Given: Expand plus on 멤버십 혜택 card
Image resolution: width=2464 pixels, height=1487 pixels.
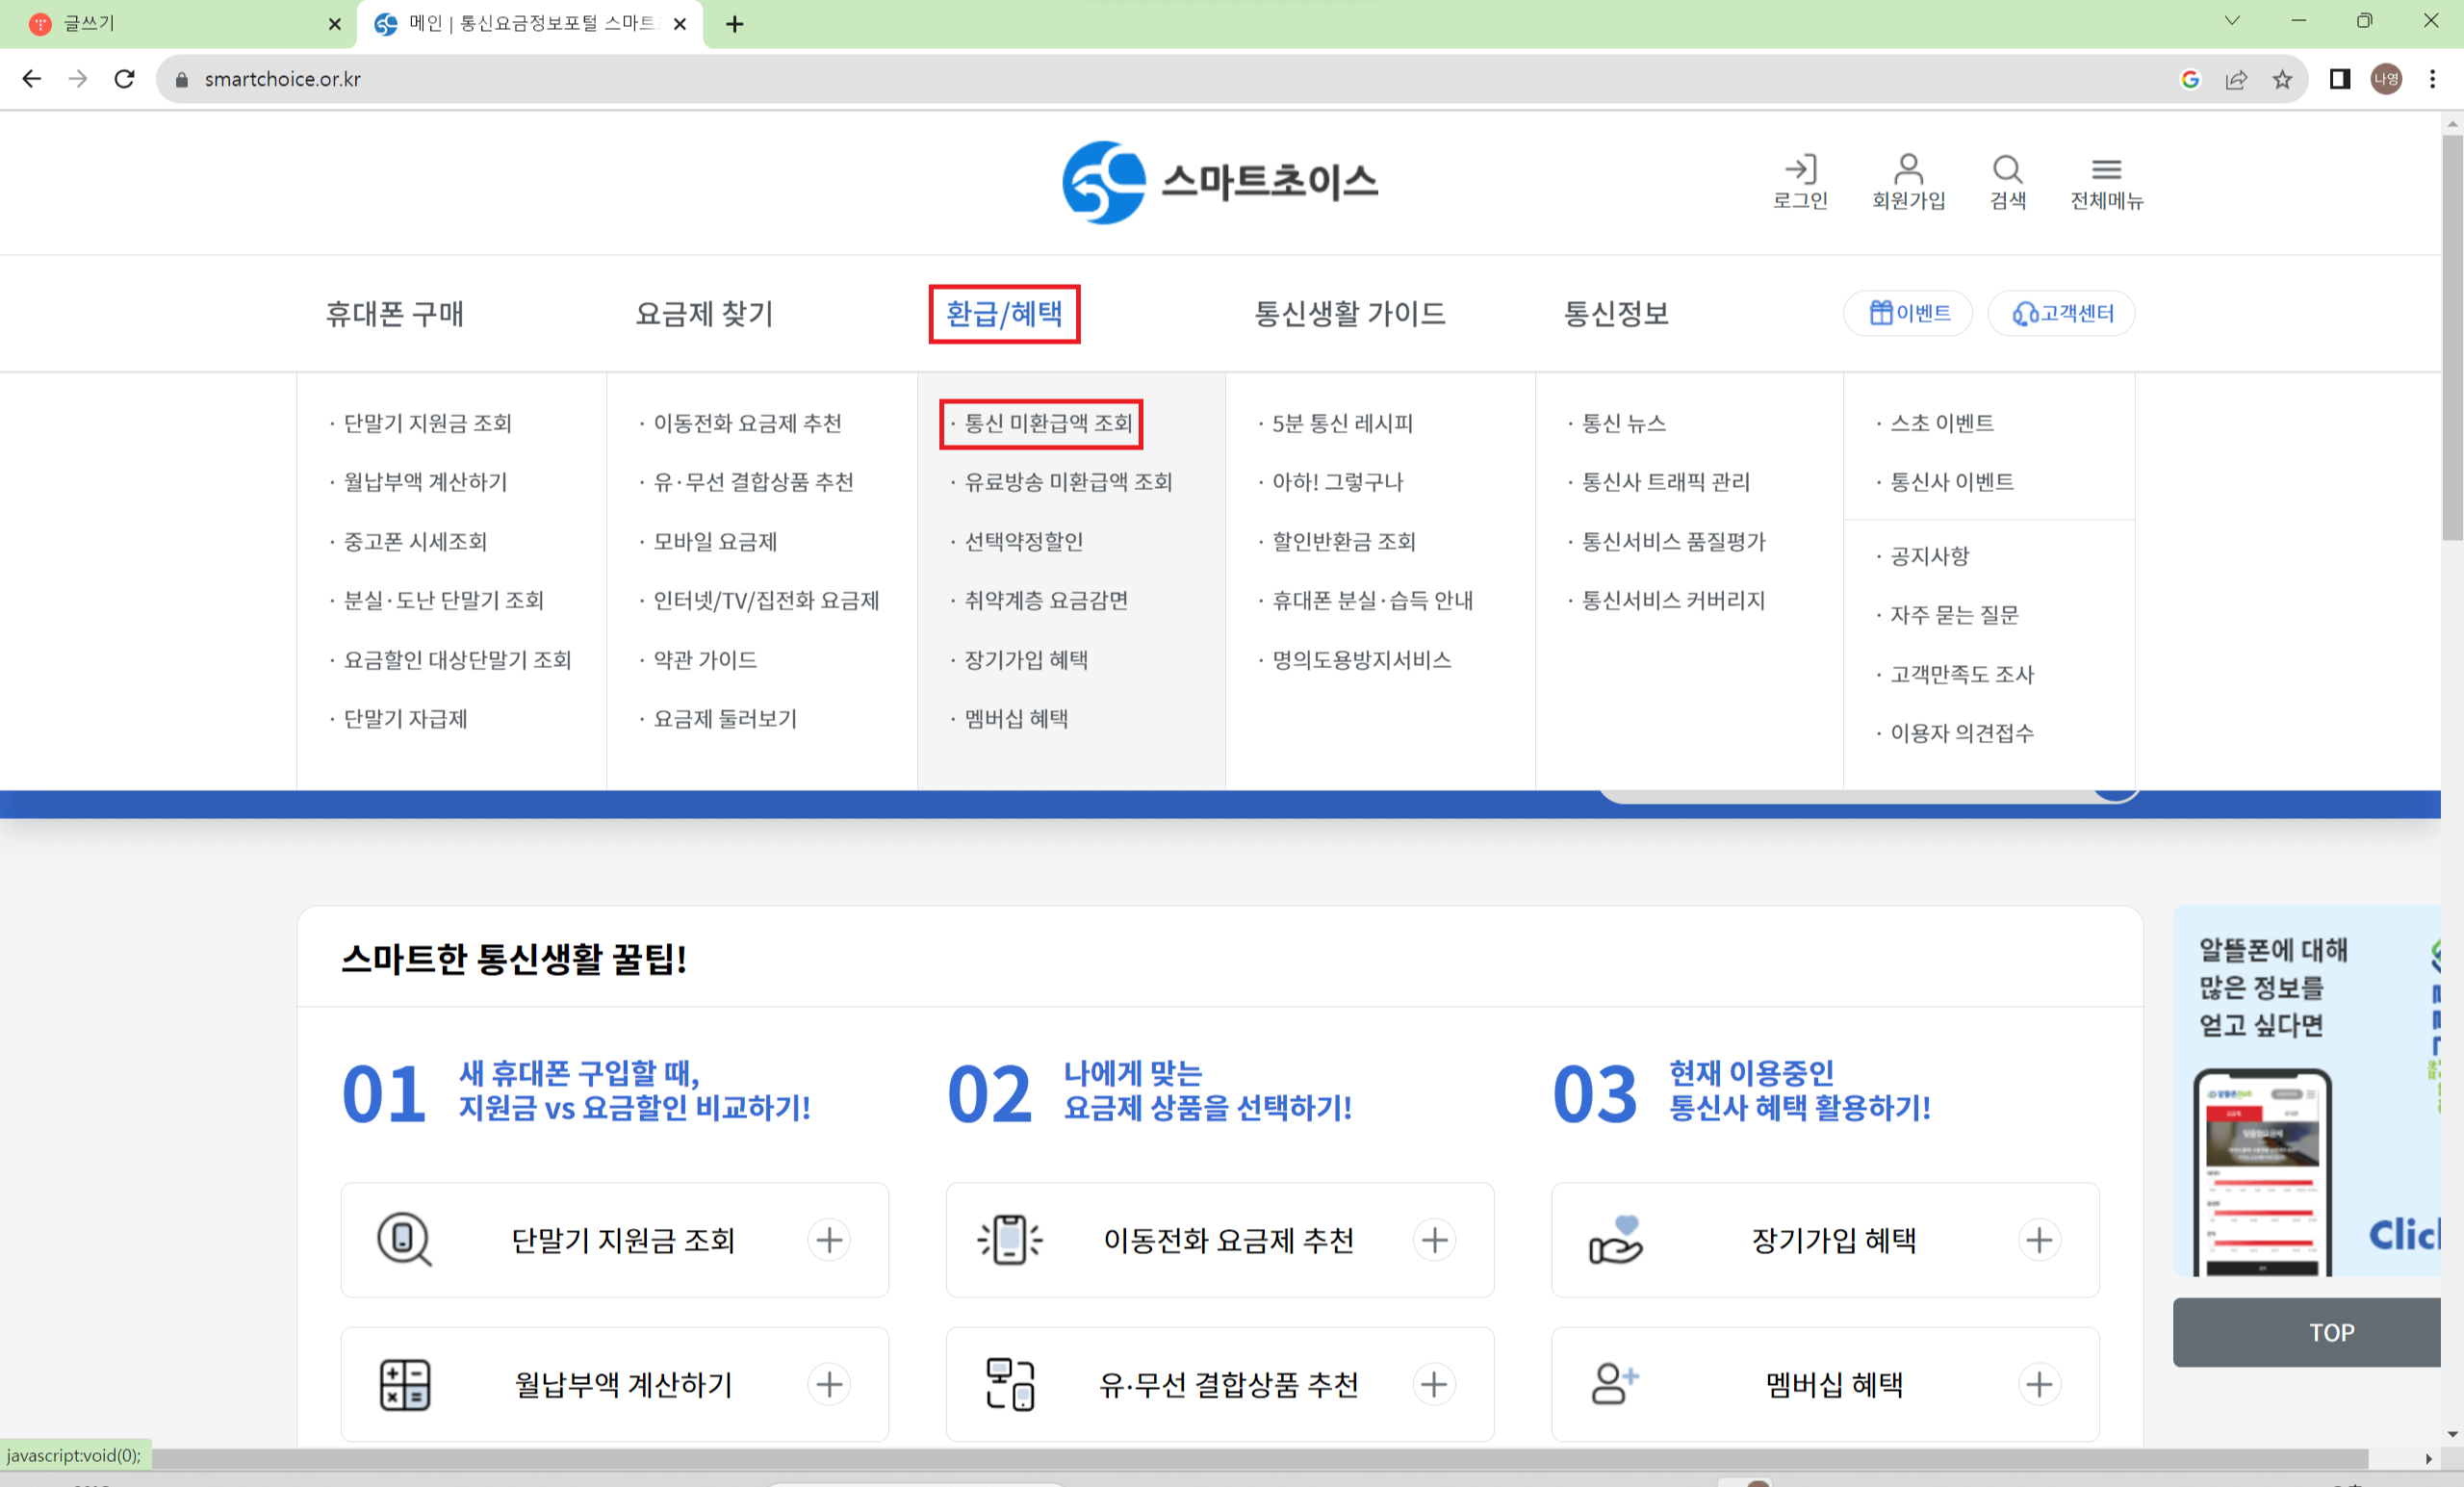Looking at the screenshot, I should [x=2039, y=1384].
